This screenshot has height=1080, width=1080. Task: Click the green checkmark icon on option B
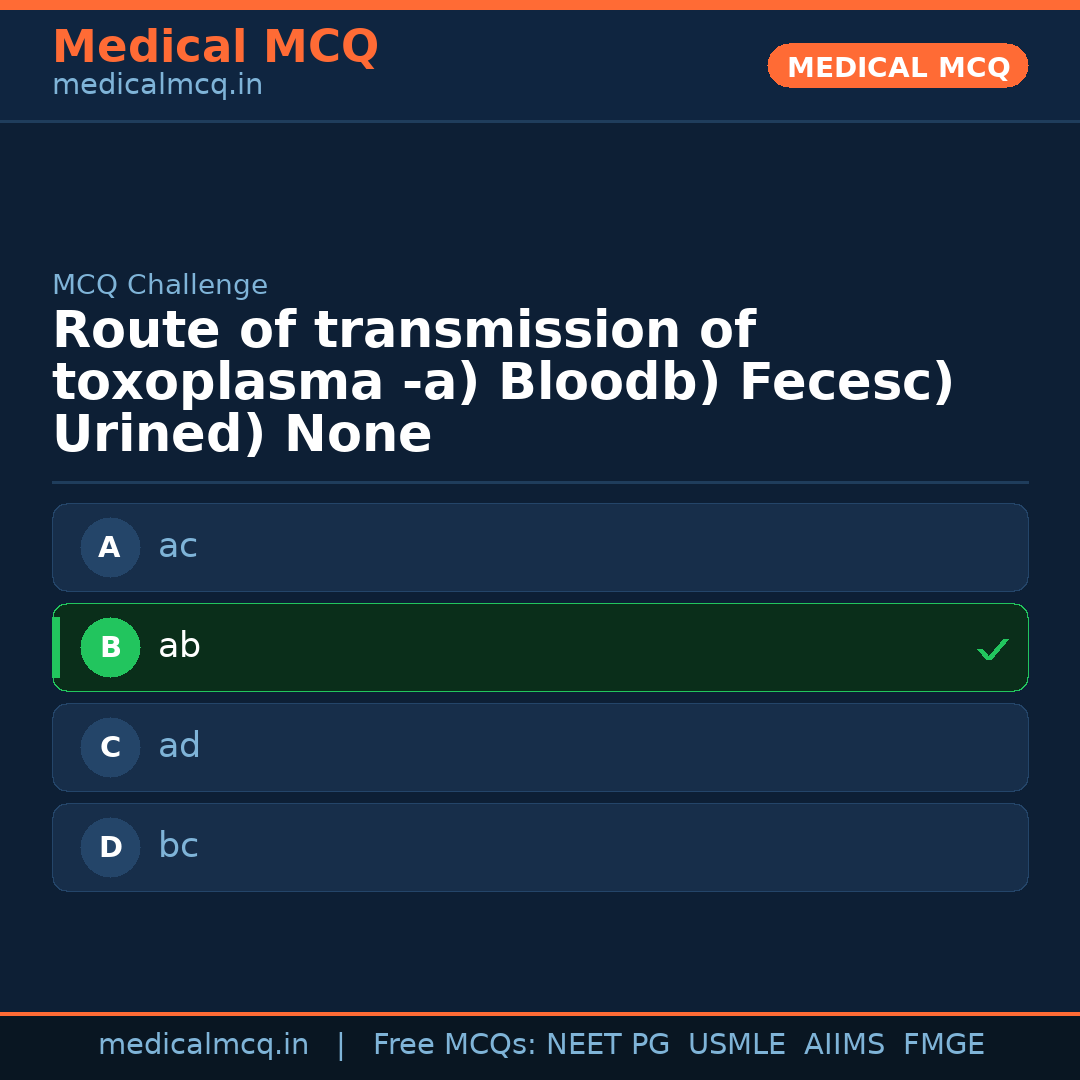(992, 649)
